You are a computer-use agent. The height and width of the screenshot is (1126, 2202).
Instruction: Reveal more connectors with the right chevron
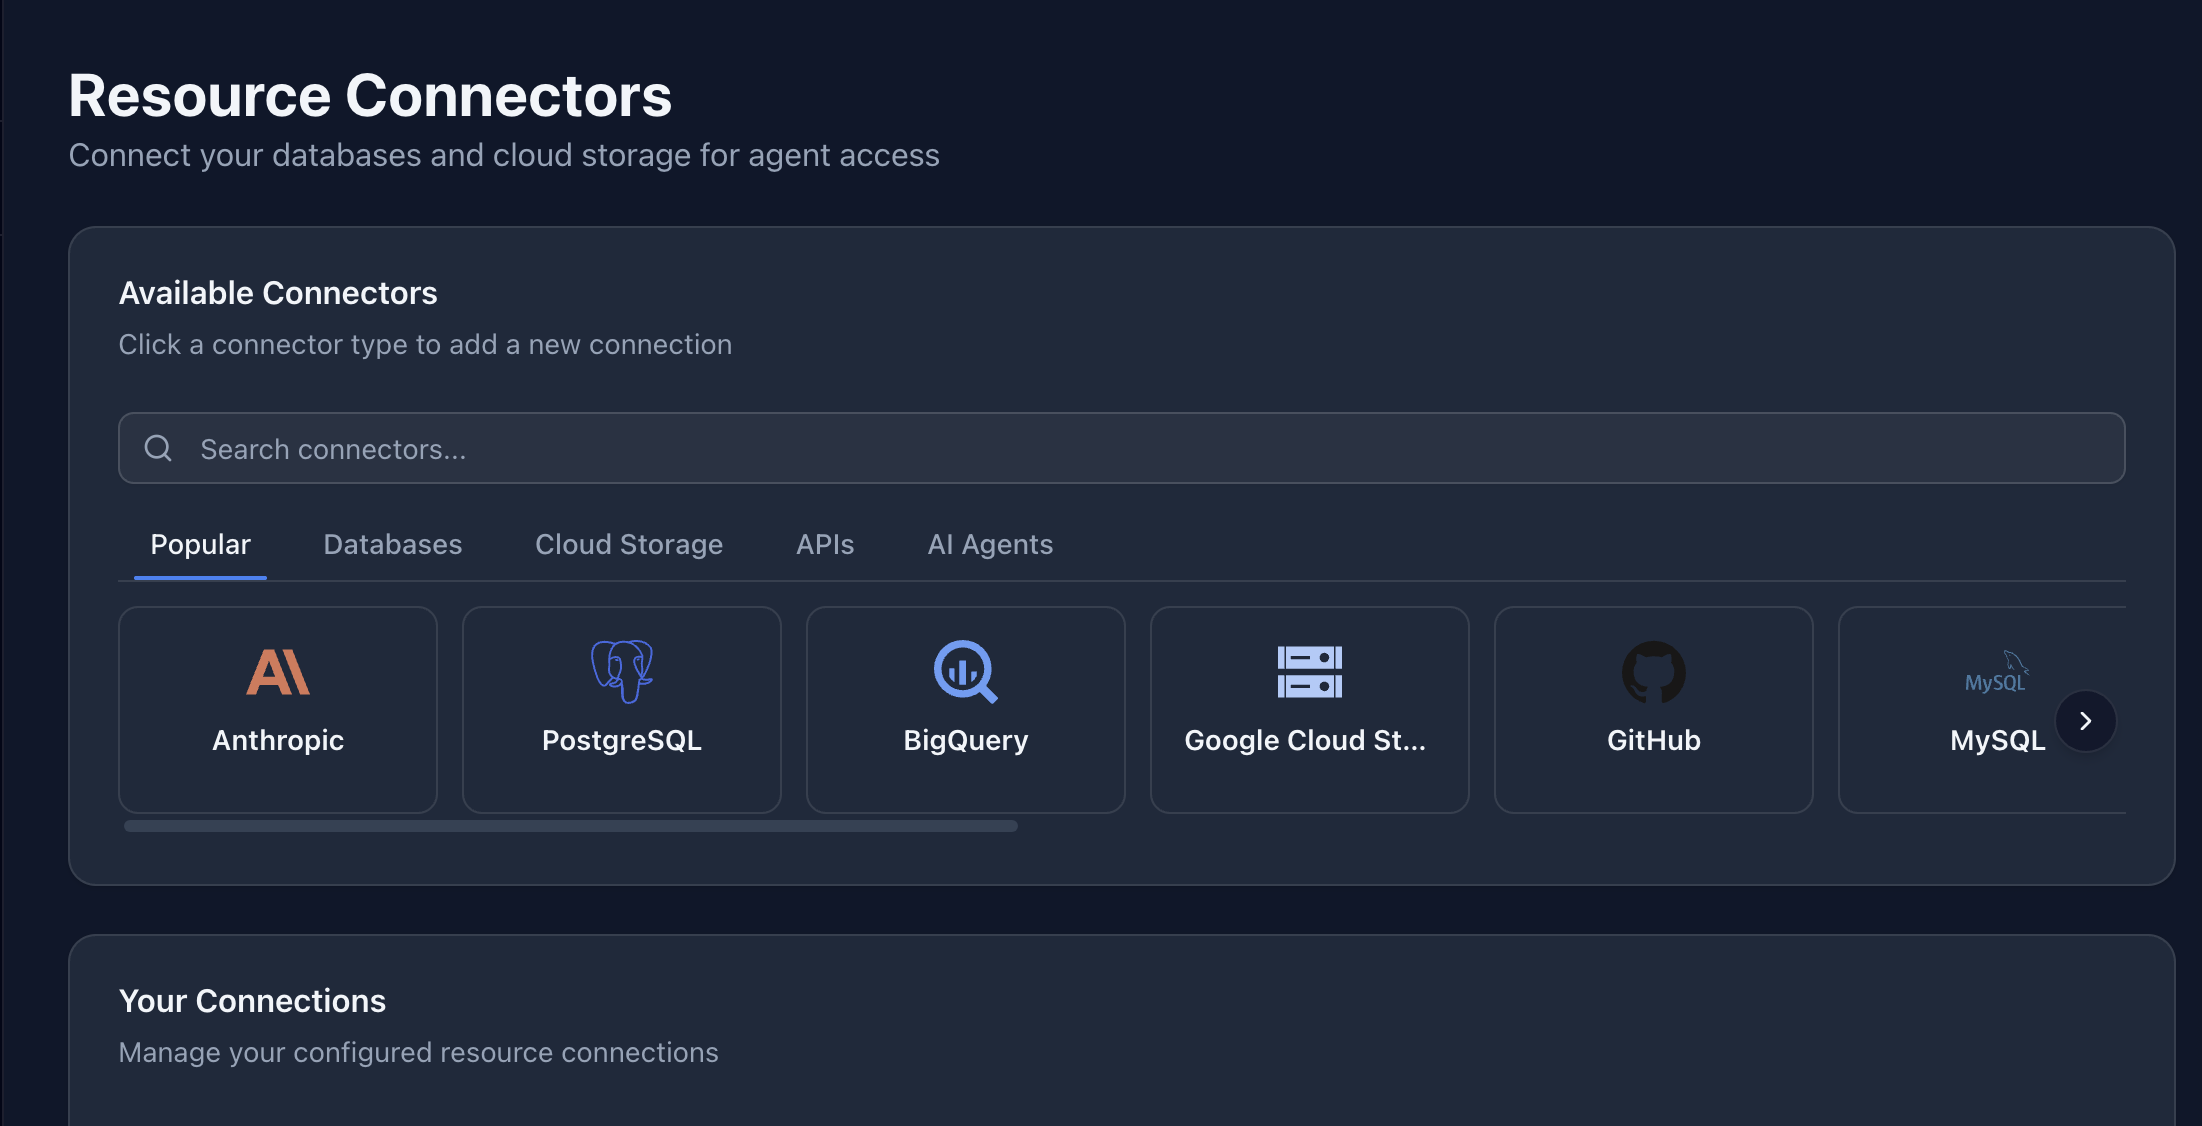(x=2085, y=720)
